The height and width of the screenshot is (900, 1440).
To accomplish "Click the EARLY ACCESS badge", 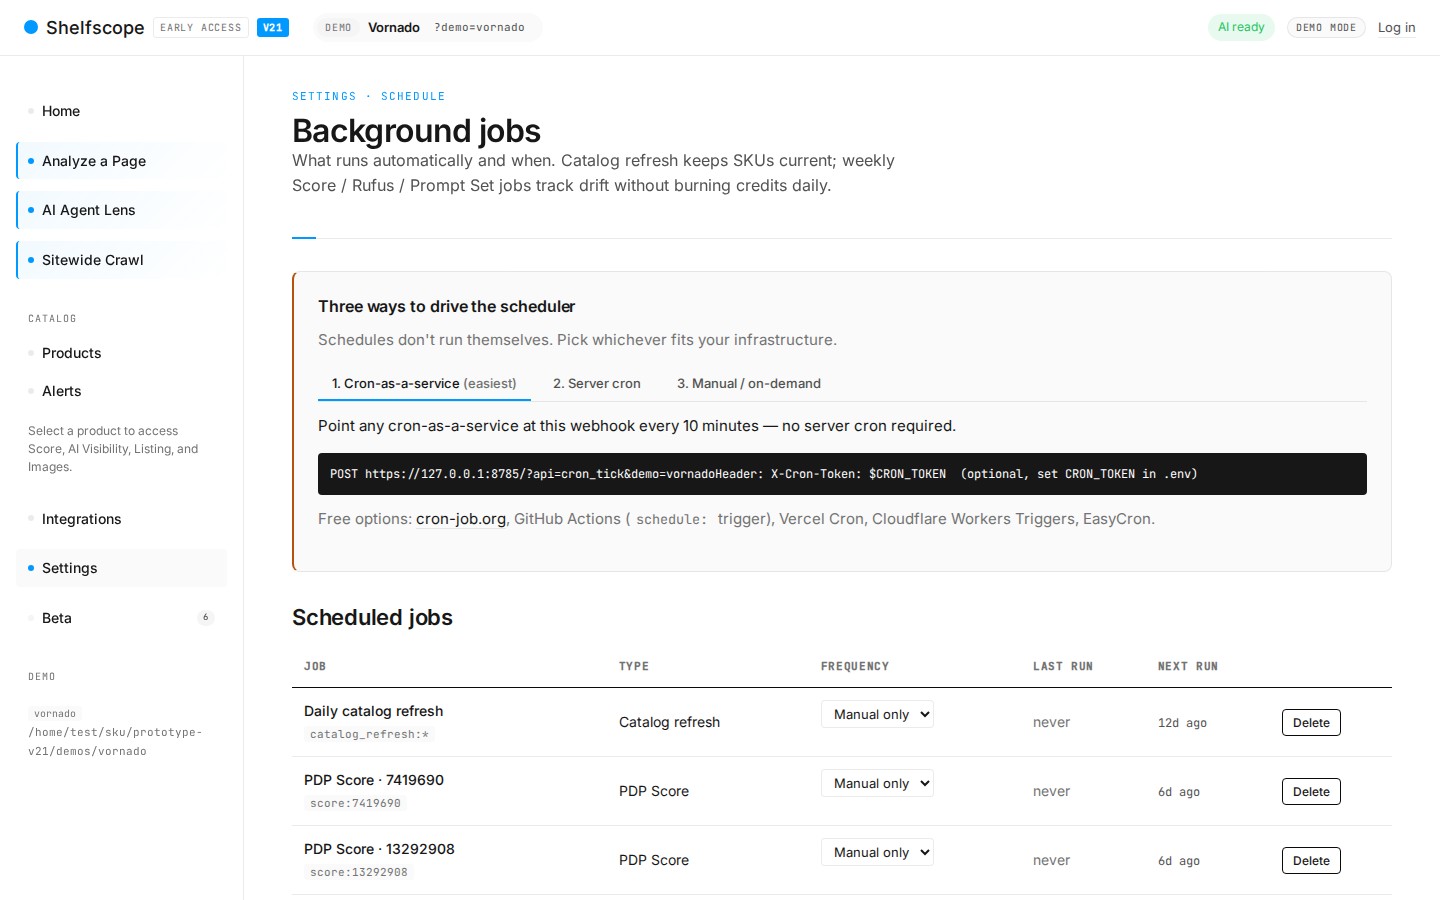I will 201,28.
